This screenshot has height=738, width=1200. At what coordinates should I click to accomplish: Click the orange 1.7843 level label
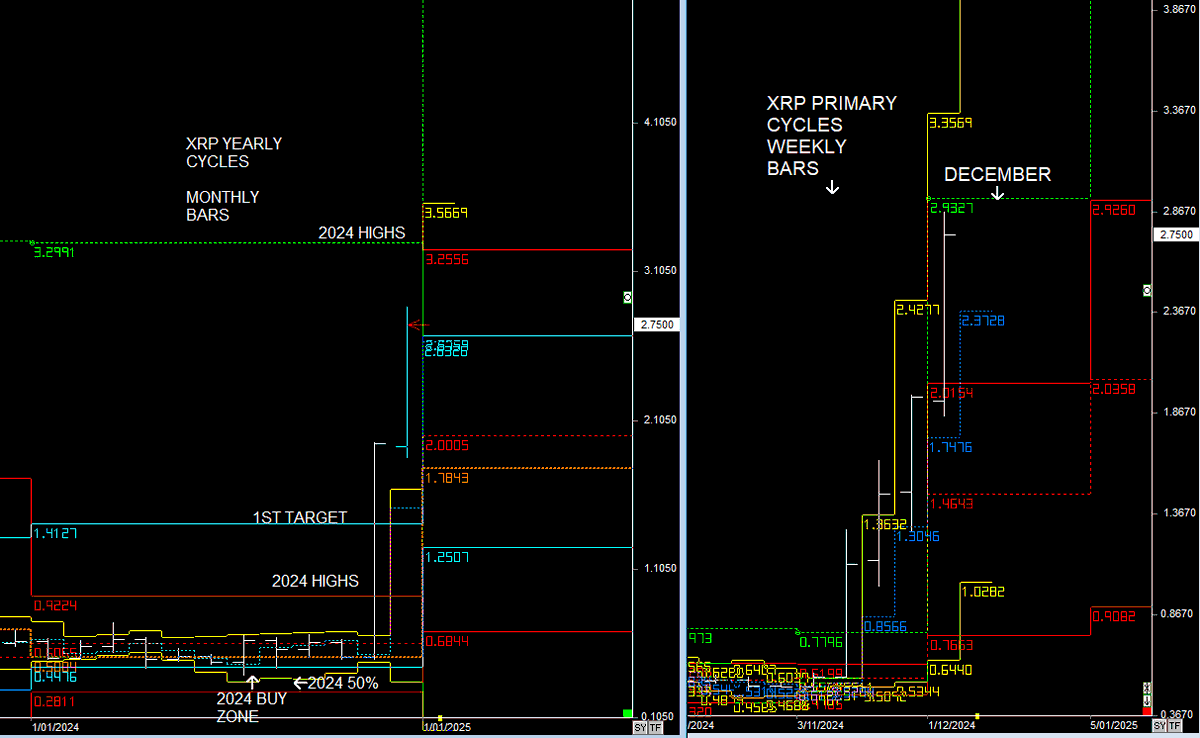point(447,478)
